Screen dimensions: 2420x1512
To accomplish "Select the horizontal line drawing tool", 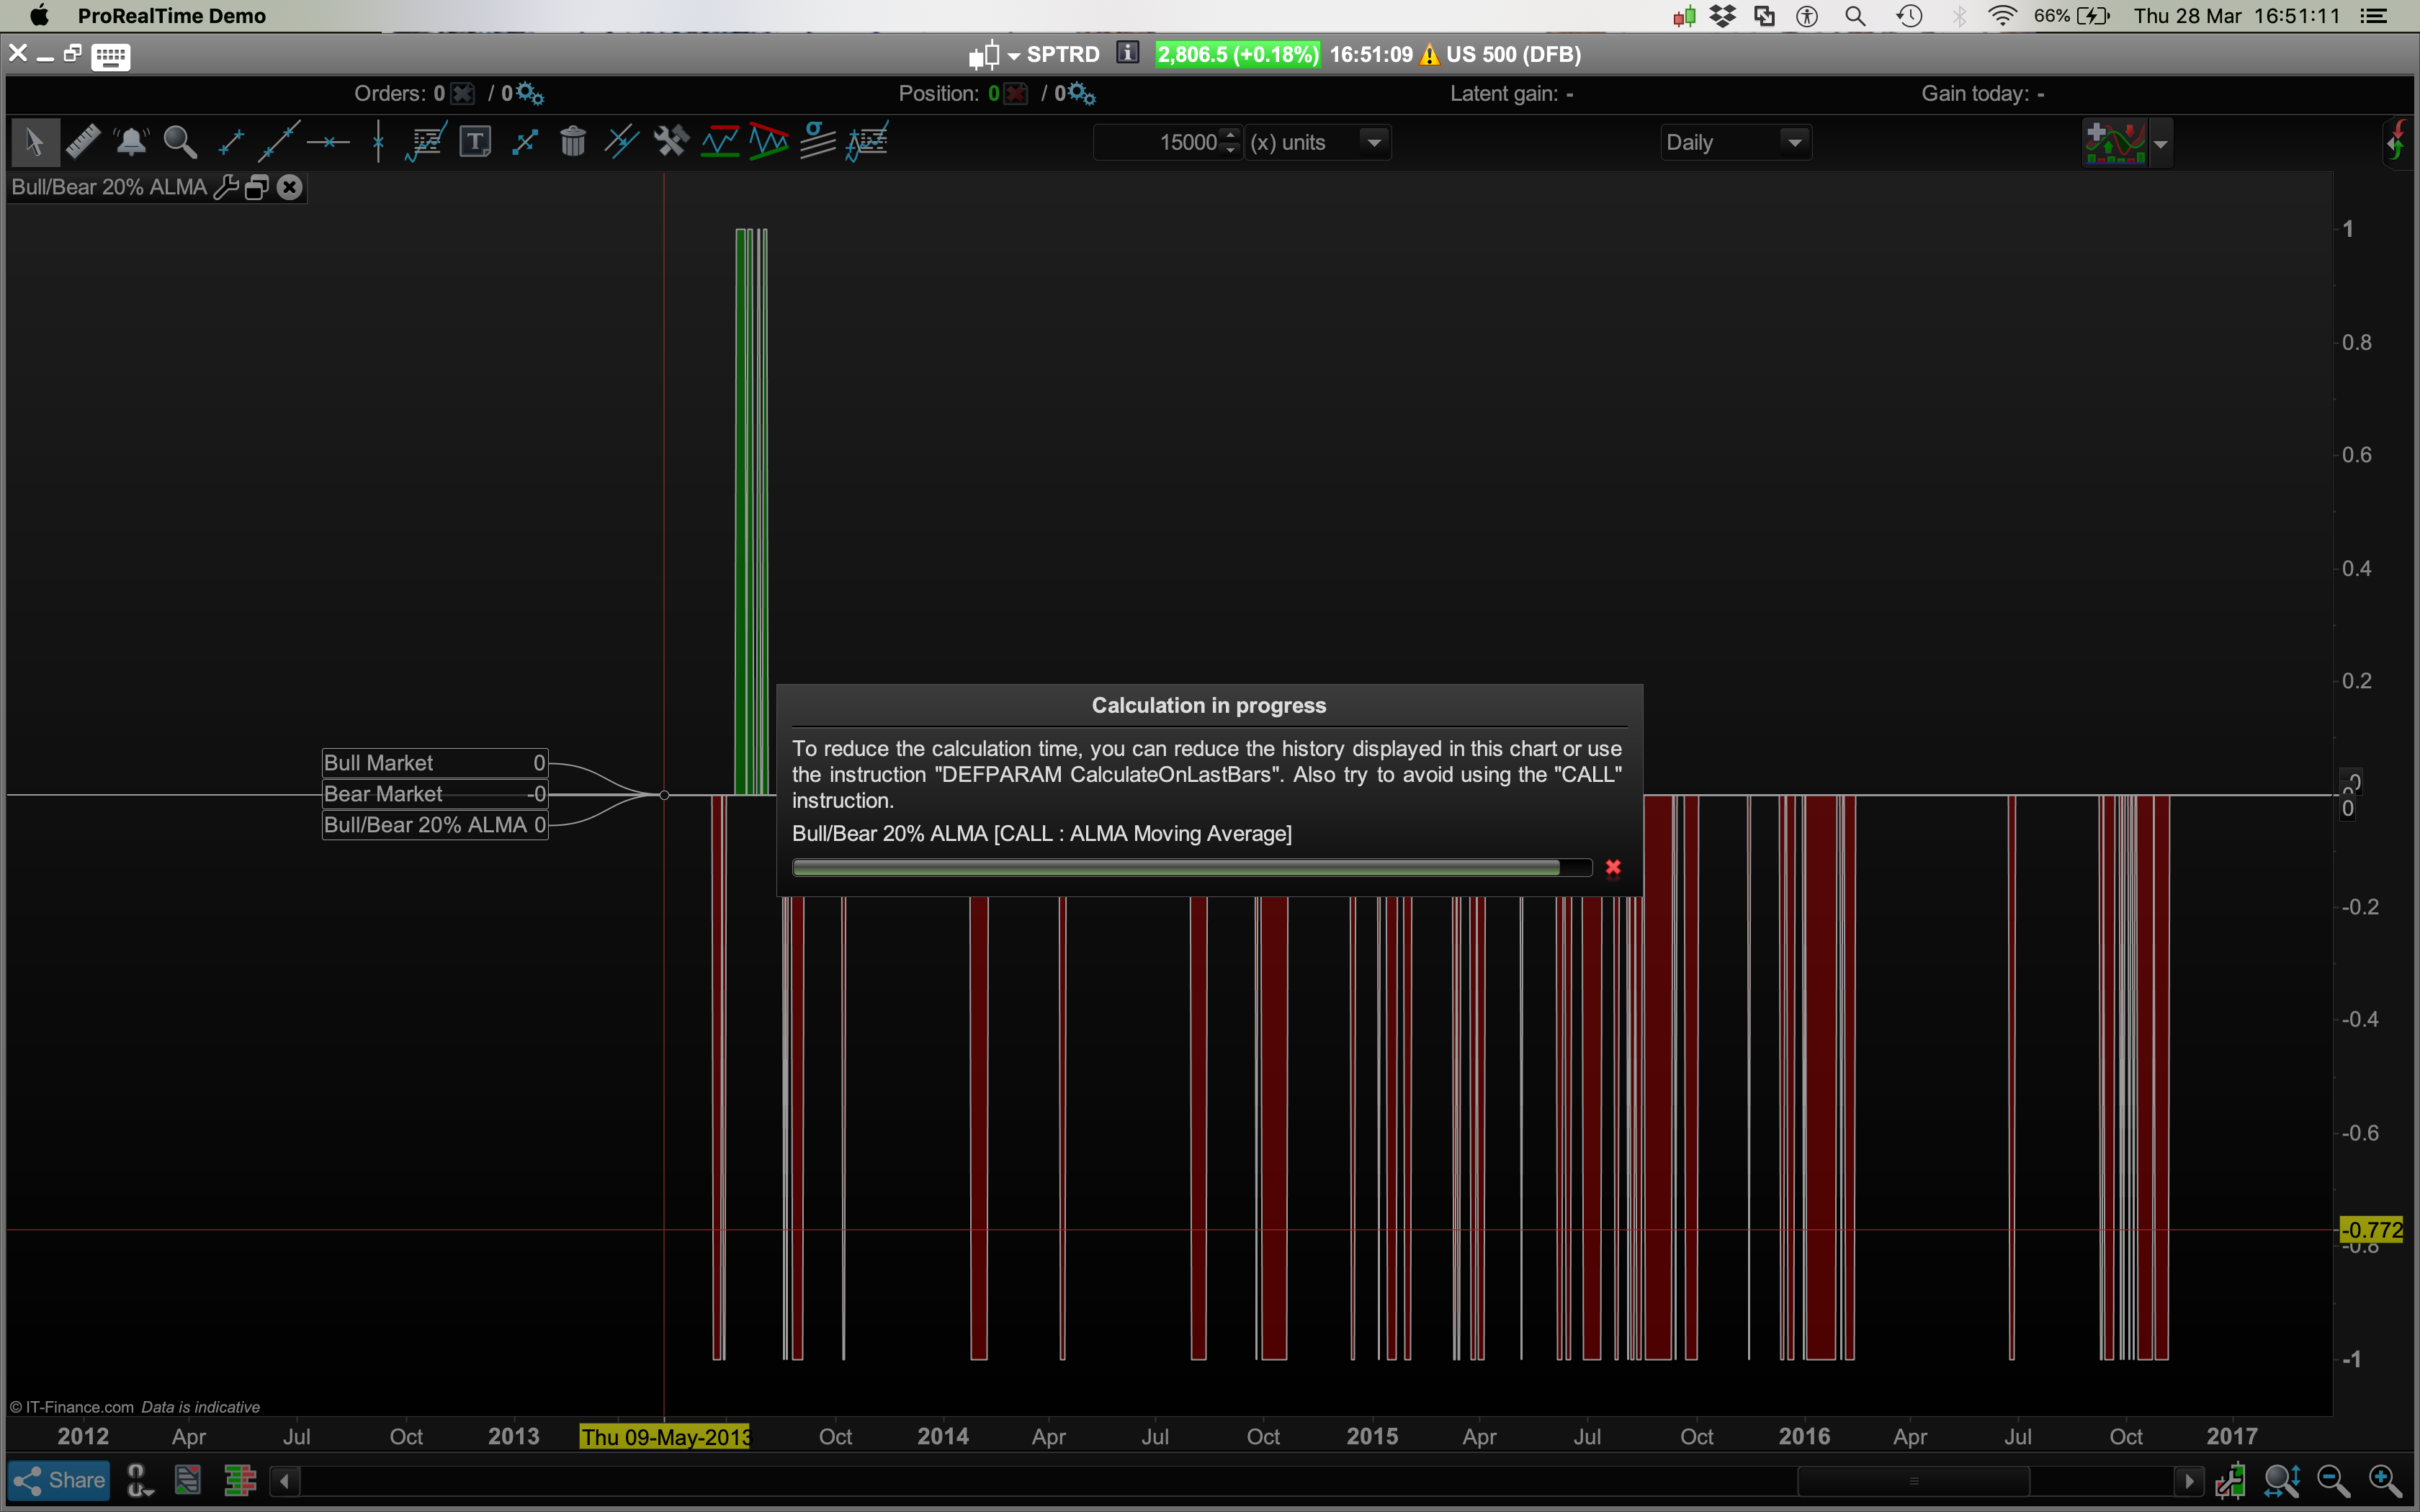I will pos(328,142).
